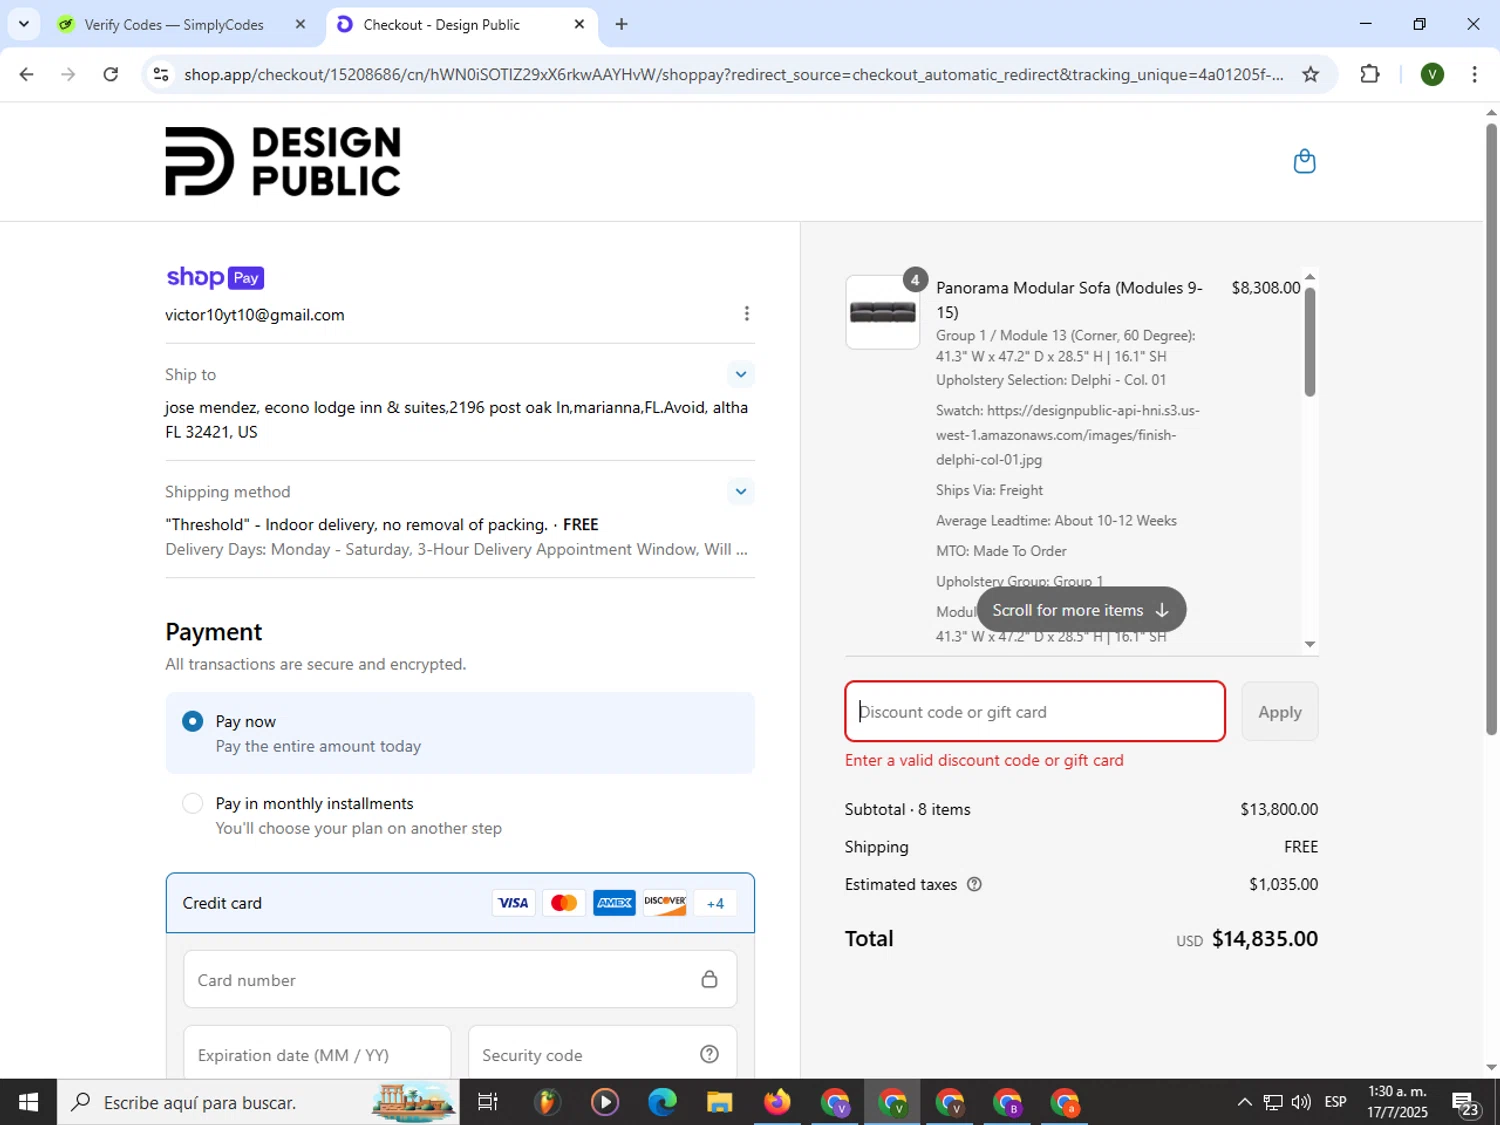
Task: Click the order items list scrollbar
Action: pyautogui.click(x=1310, y=342)
